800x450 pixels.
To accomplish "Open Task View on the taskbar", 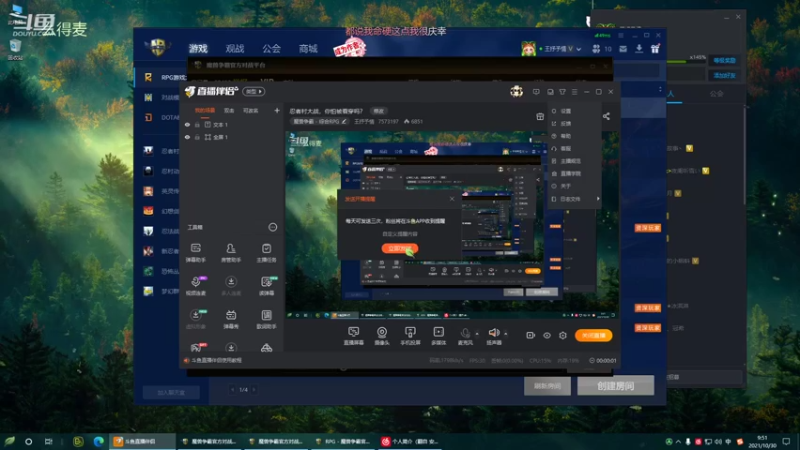I will coord(48,441).
